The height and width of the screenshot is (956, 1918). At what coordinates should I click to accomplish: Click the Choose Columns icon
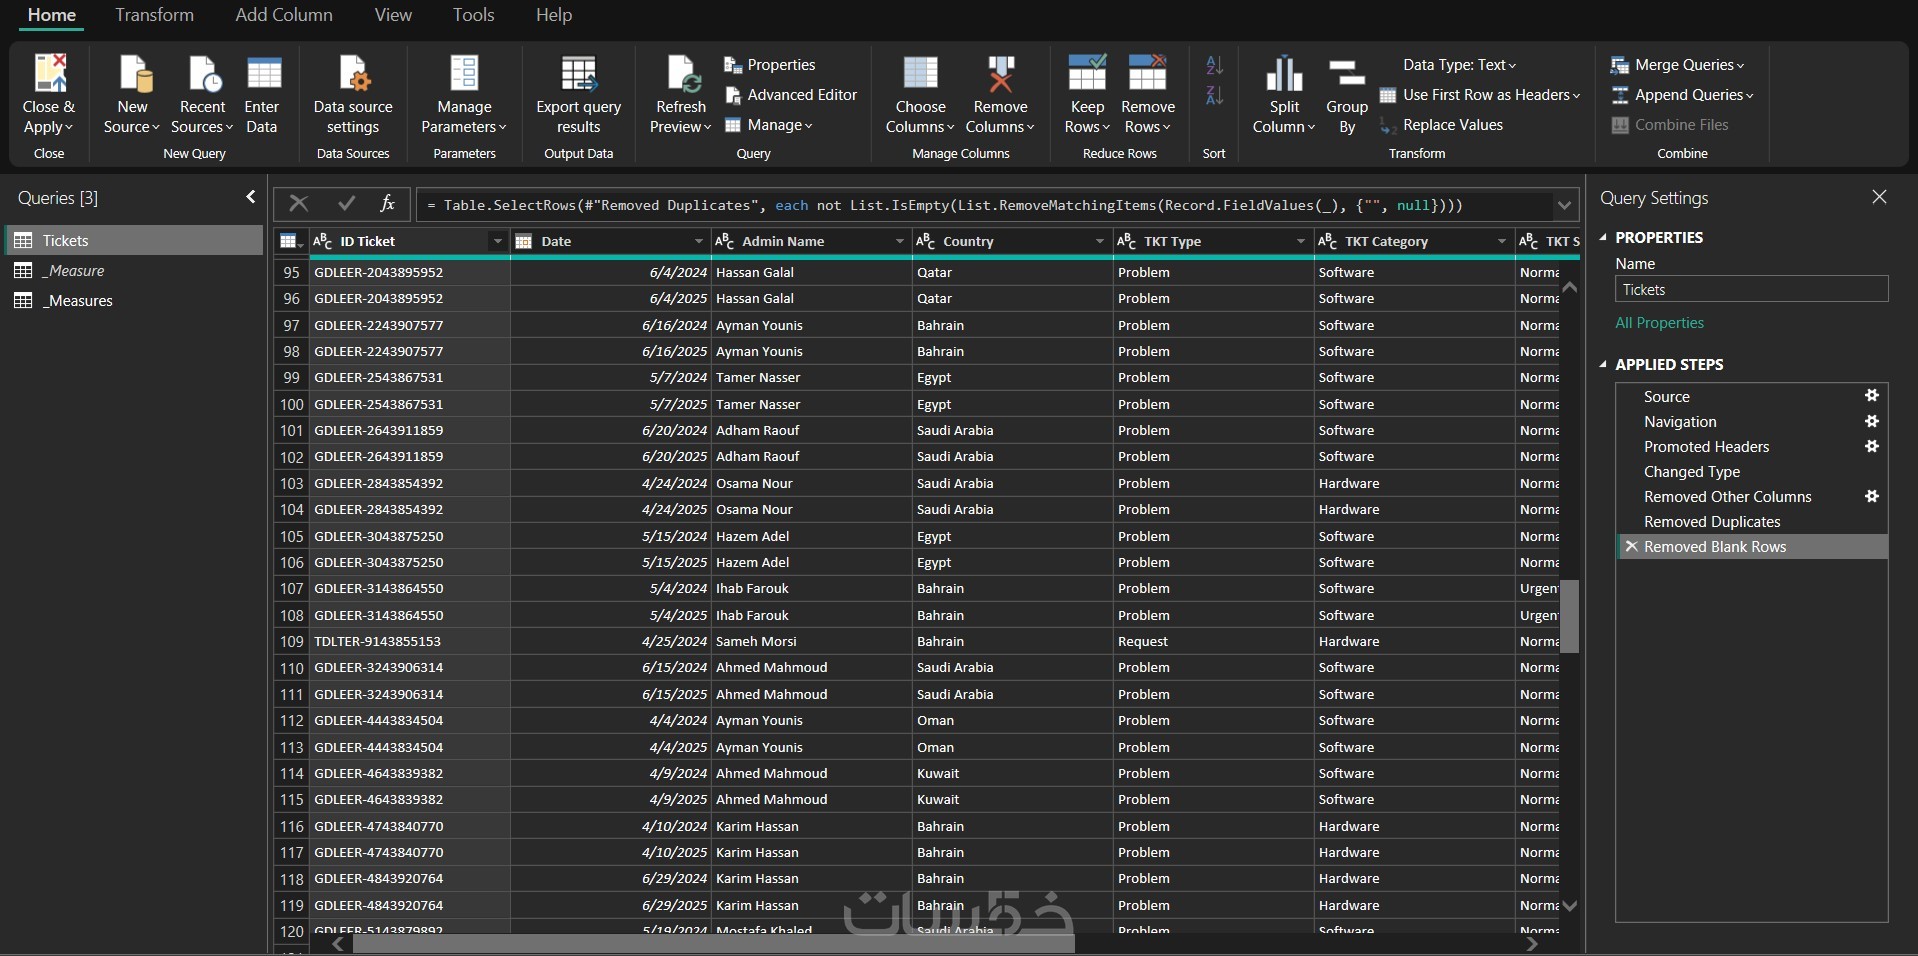point(920,74)
